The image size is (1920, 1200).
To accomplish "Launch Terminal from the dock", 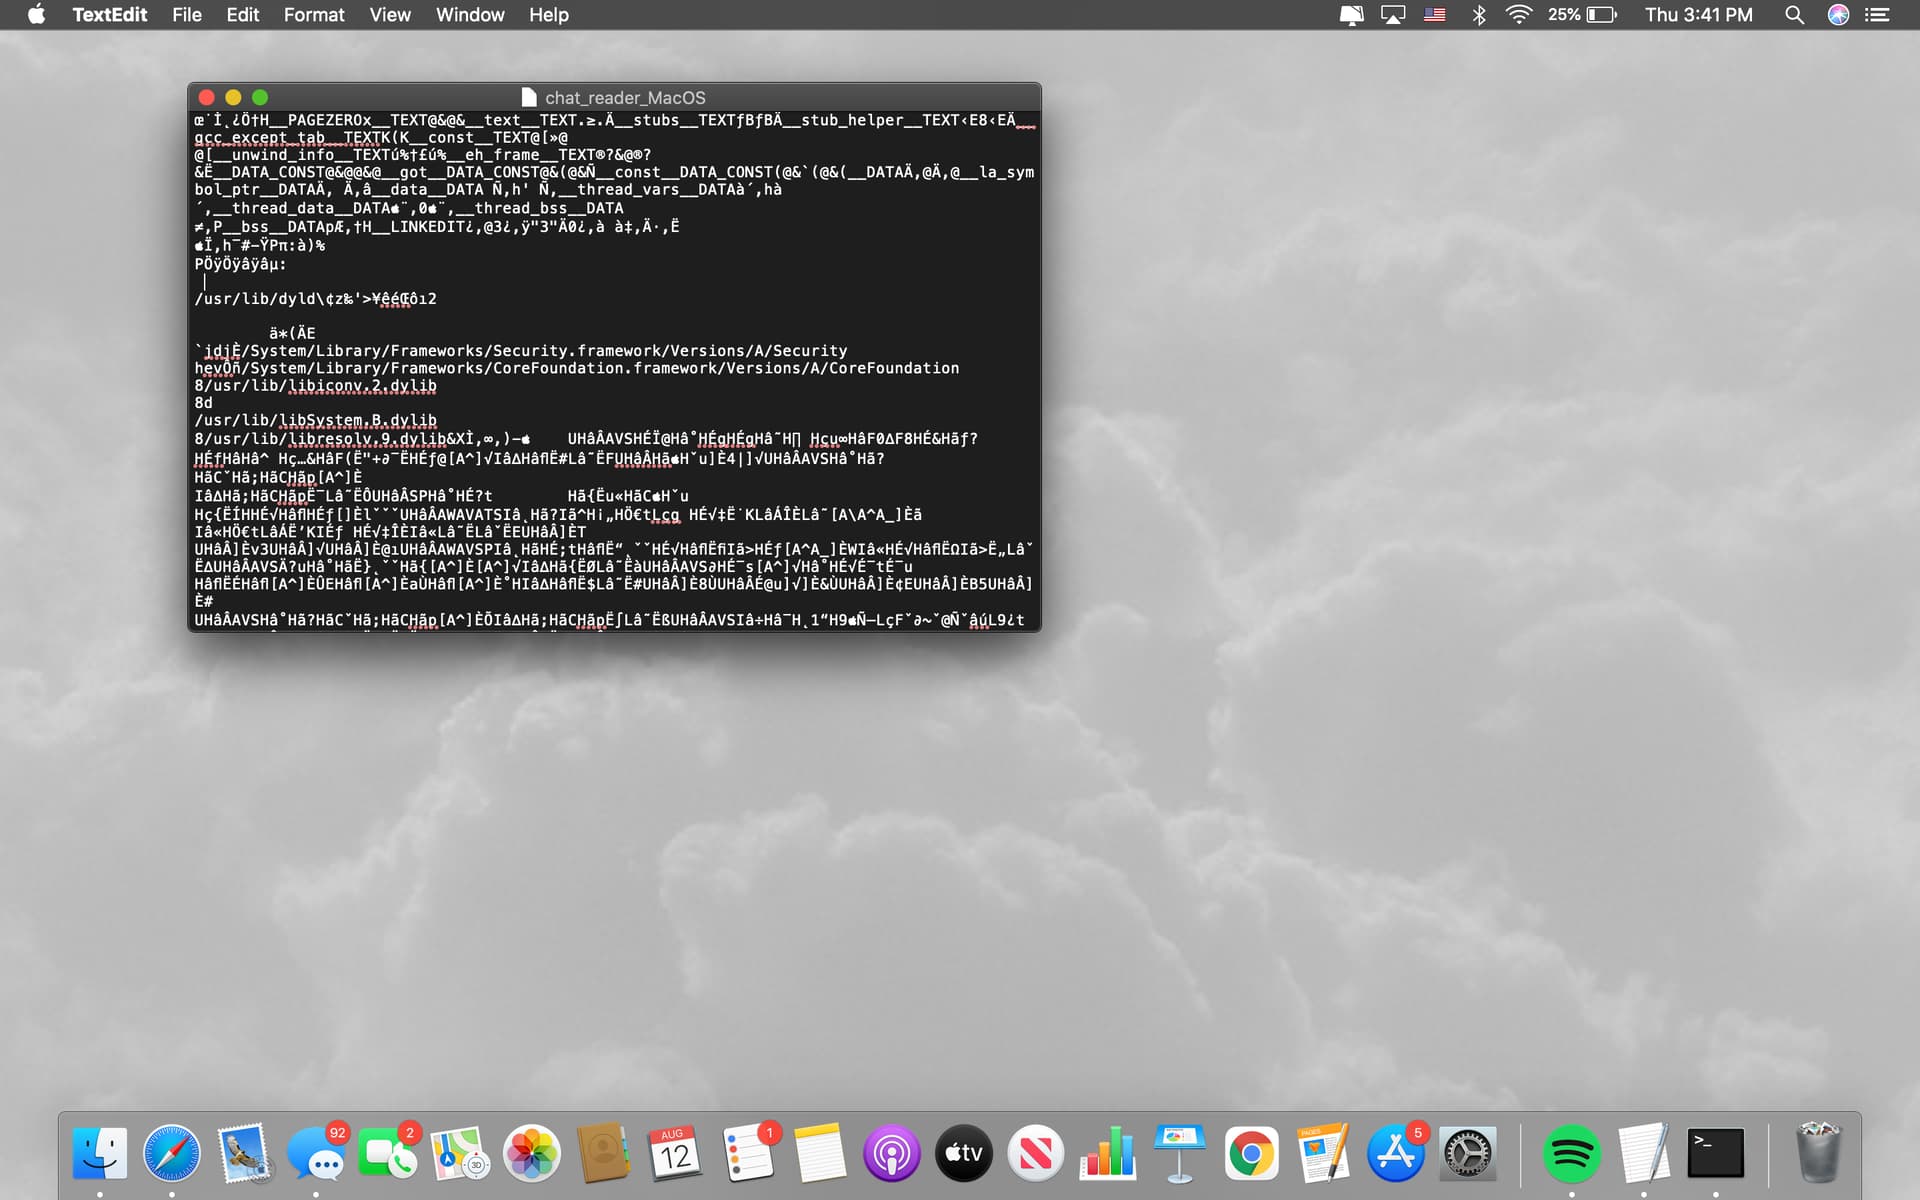I will point(1716,1153).
